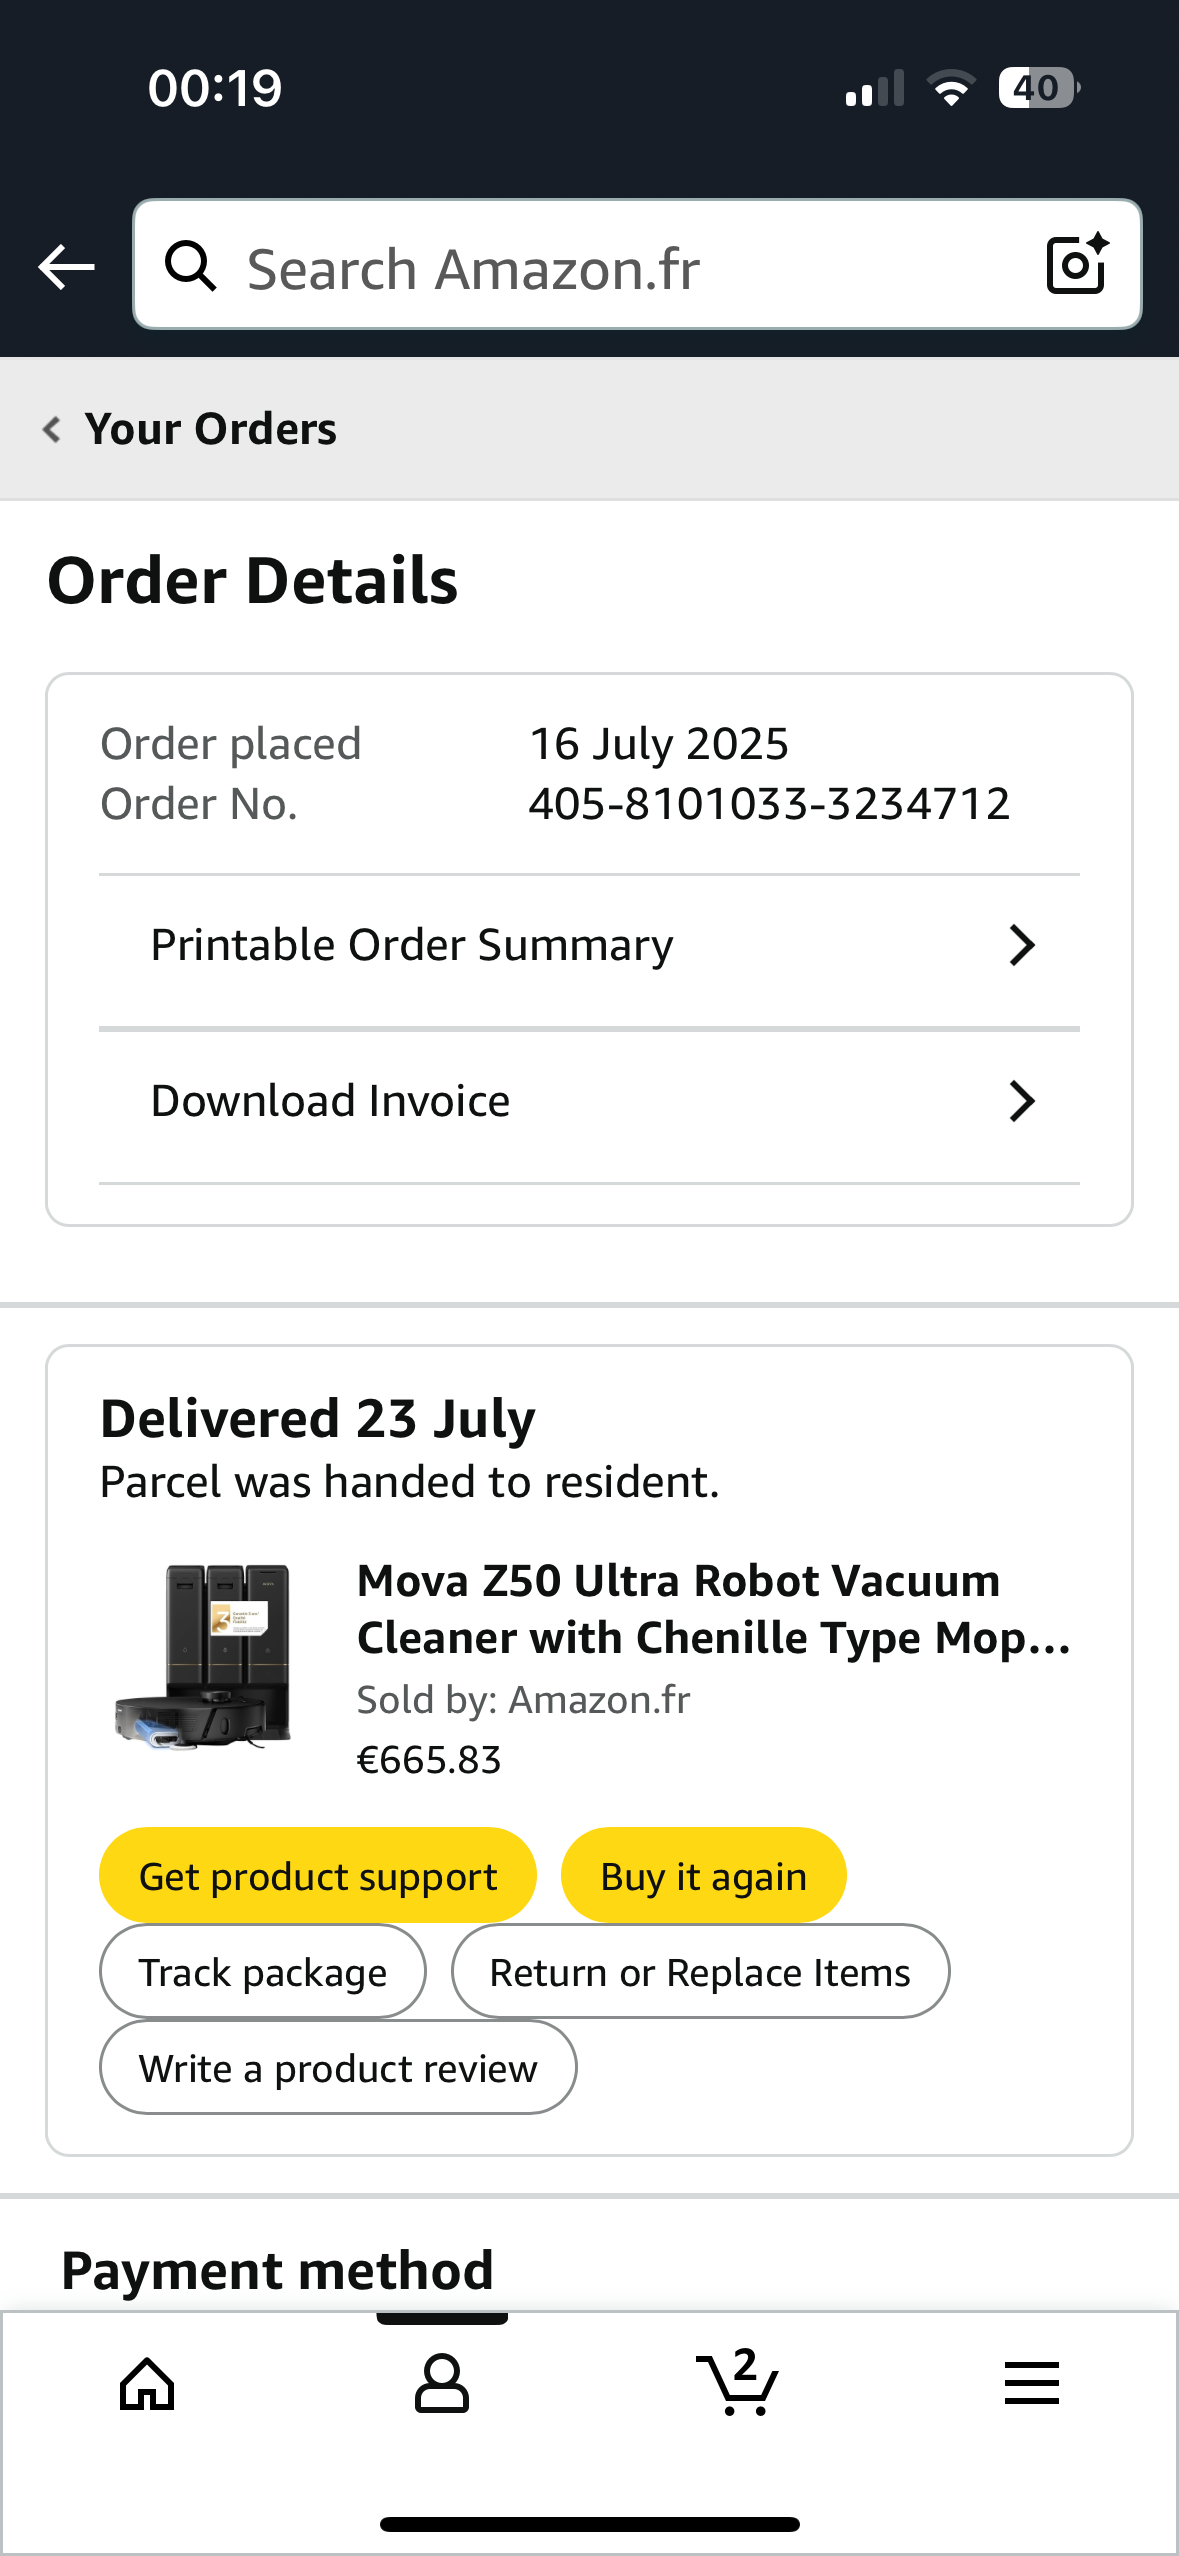The image size is (1179, 2556).
Task: Tap the camera lens search icon
Action: (x=1077, y=265)
